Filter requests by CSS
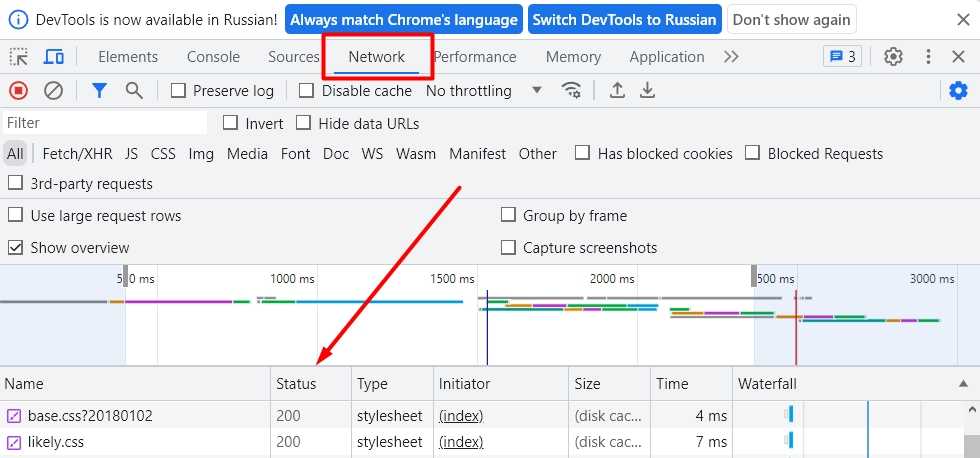This screenshot has height=458, width=980. (163, 154)
